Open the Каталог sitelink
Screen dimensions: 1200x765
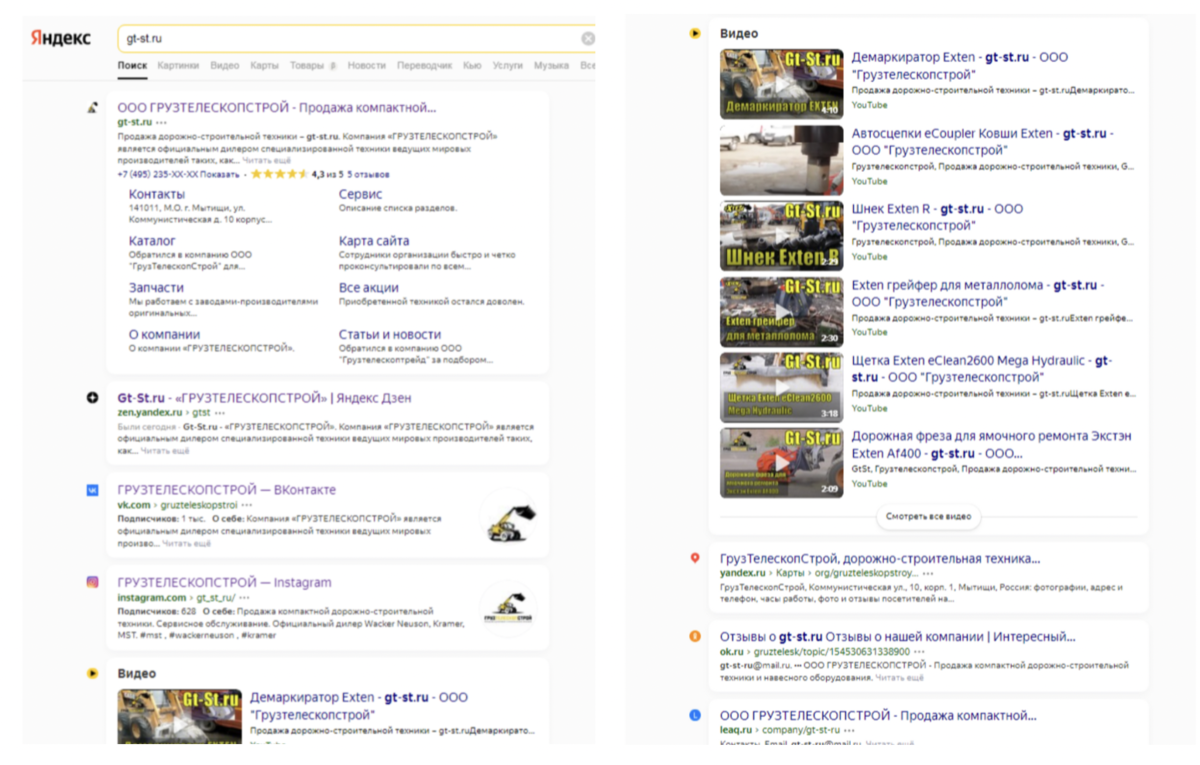coord(152,241)
